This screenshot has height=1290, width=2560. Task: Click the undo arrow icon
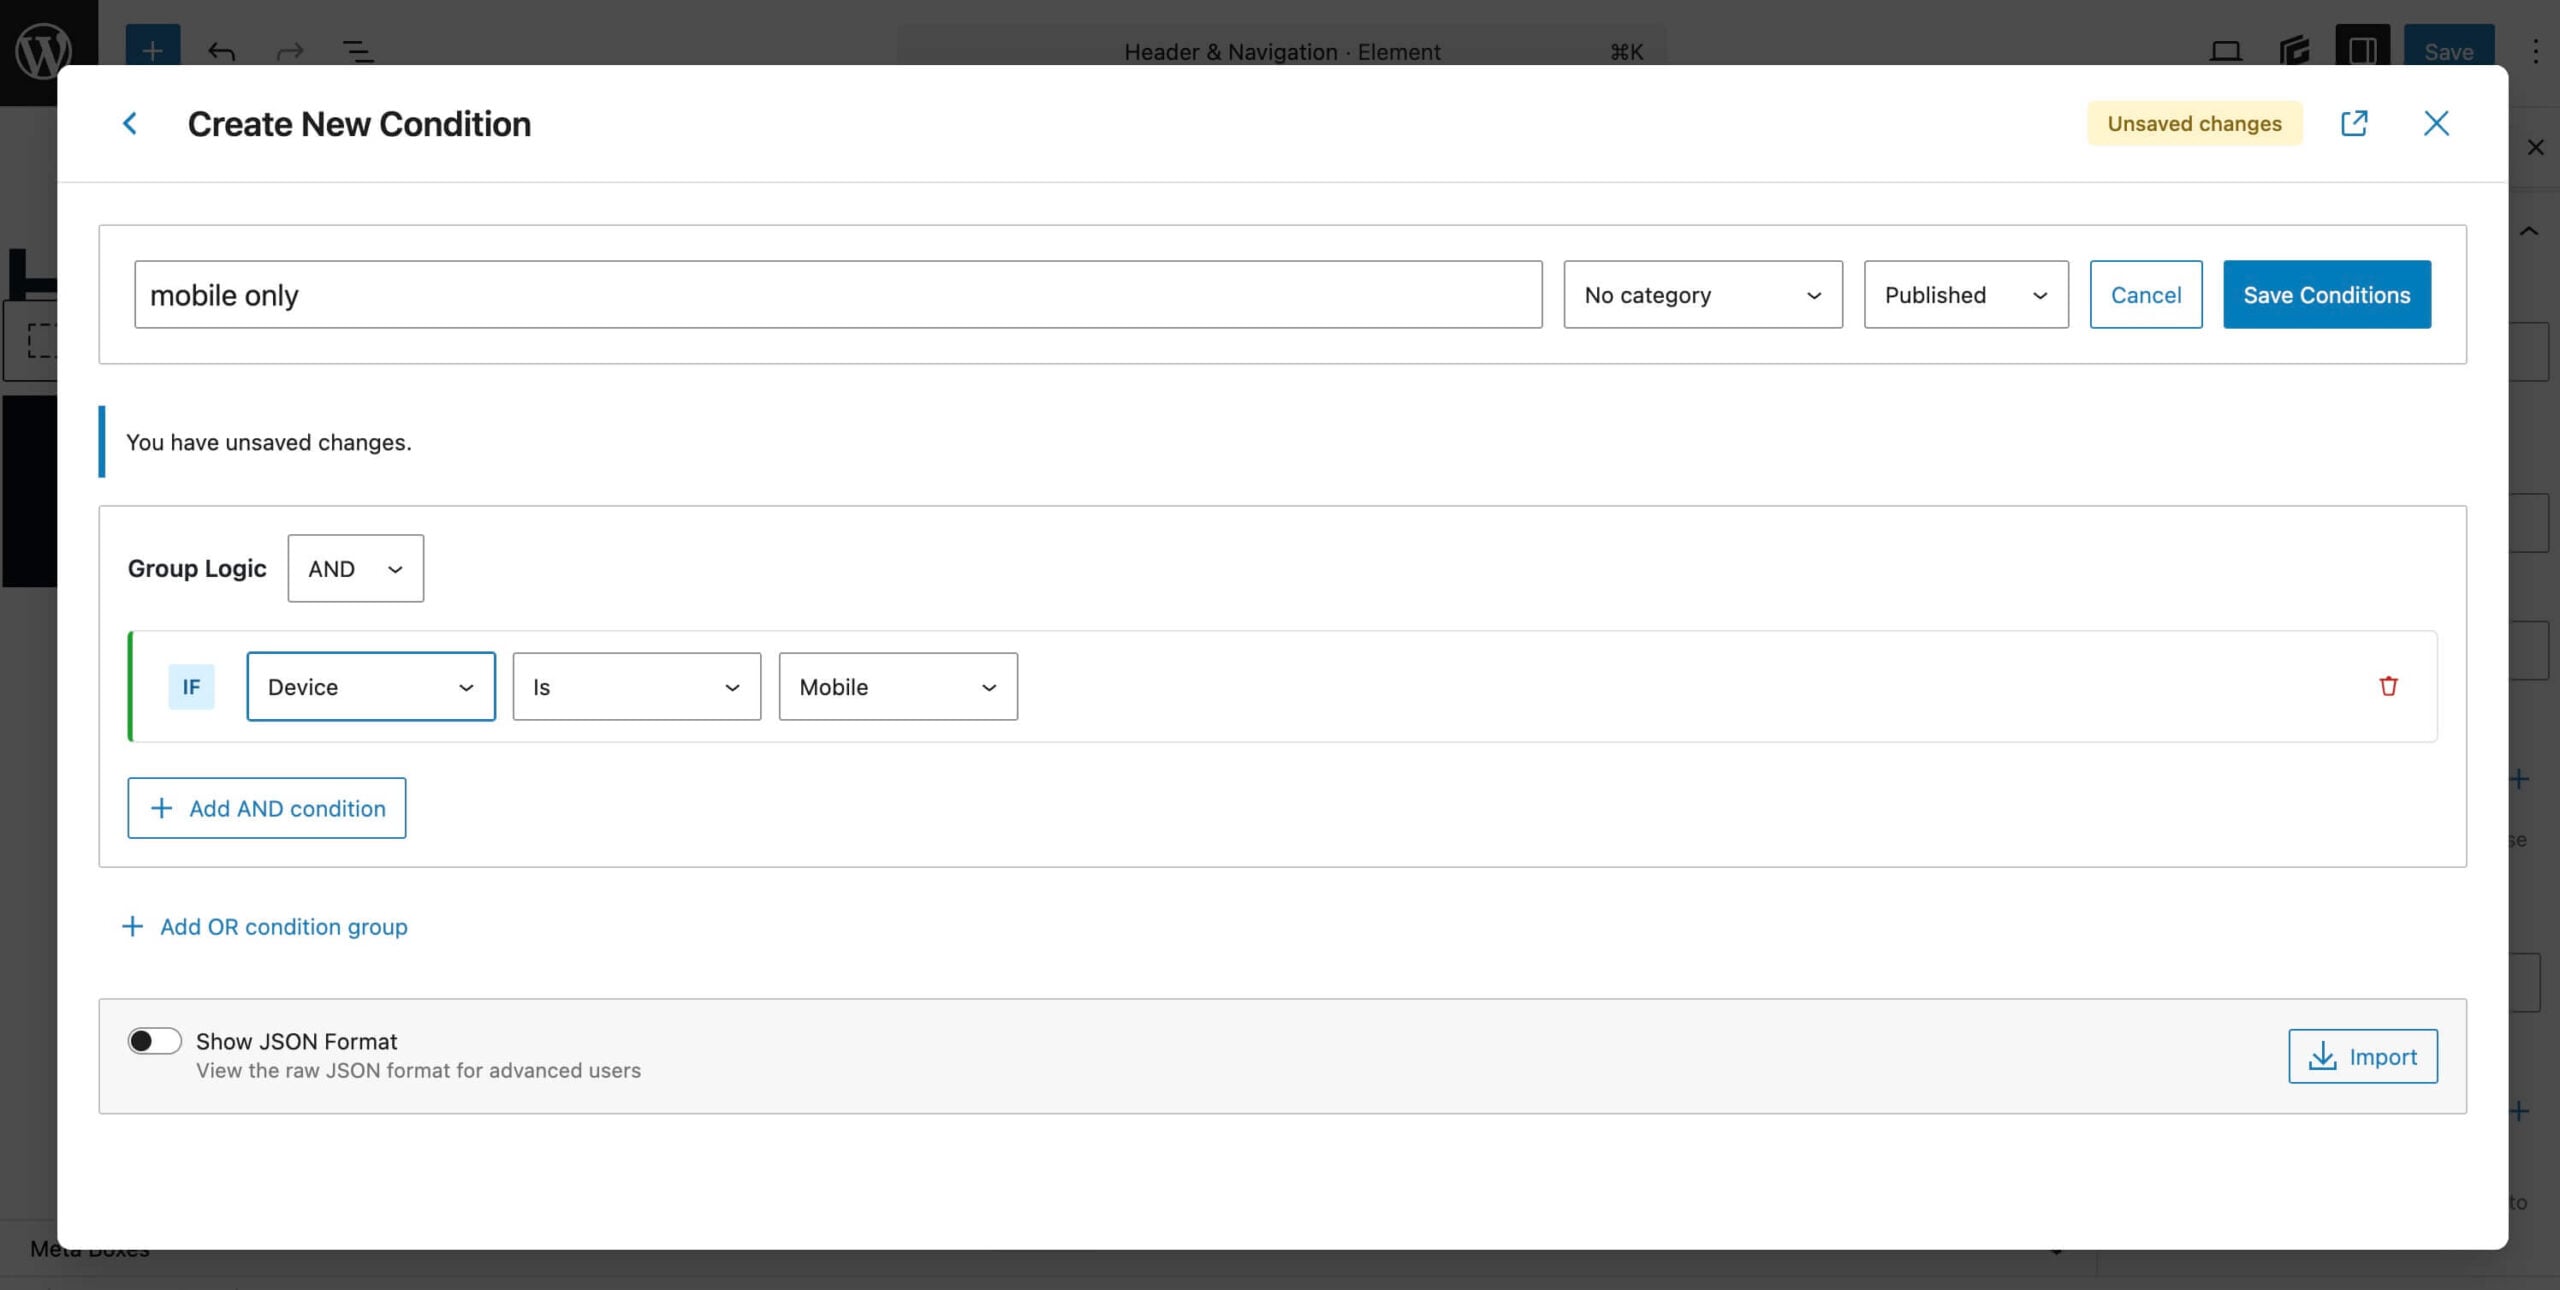222,53
